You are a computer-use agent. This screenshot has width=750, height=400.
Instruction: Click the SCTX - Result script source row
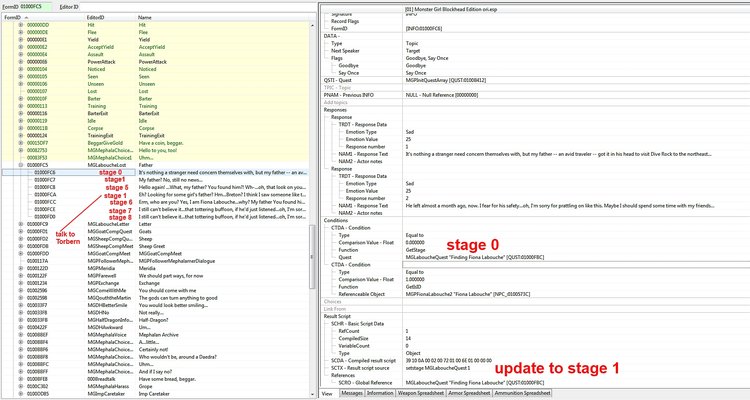tap(535, 368)
